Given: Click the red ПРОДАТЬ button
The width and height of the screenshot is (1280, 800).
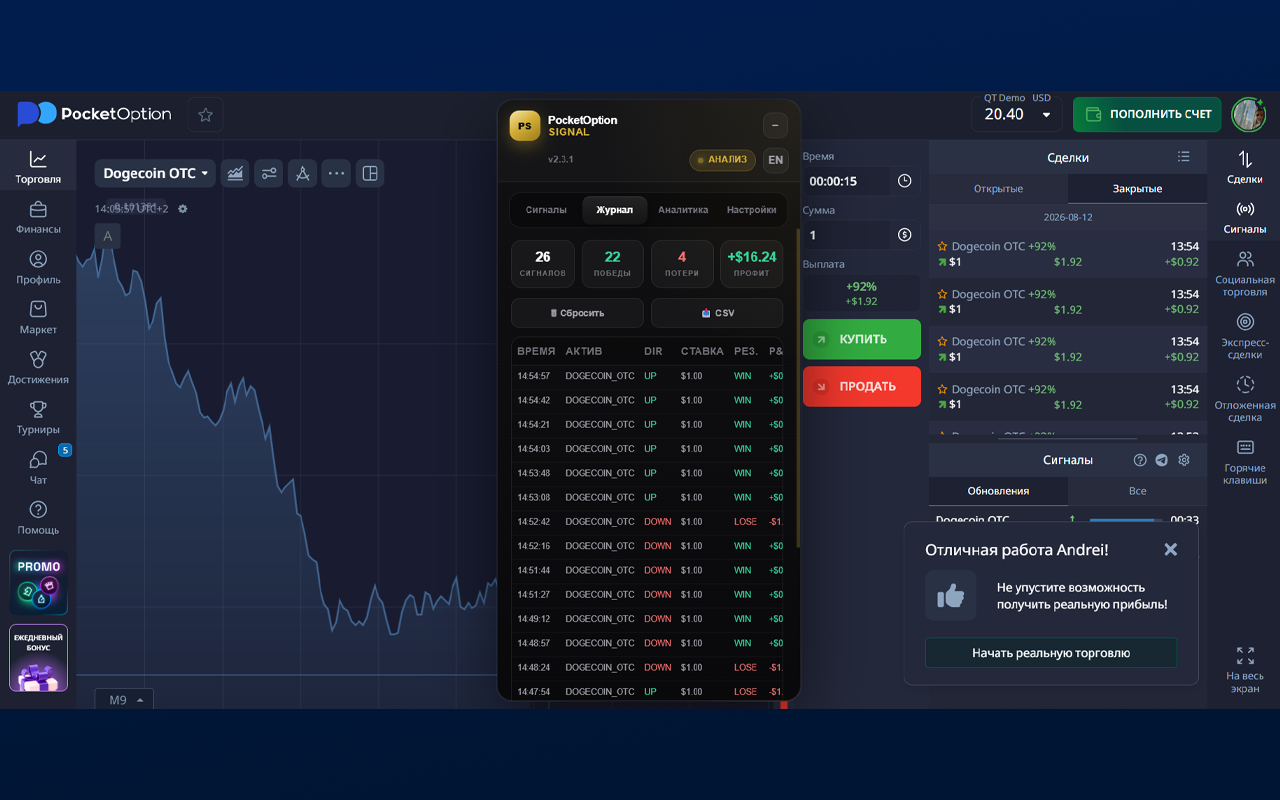Looking at the screenshot, I should (x=861, y=386).
